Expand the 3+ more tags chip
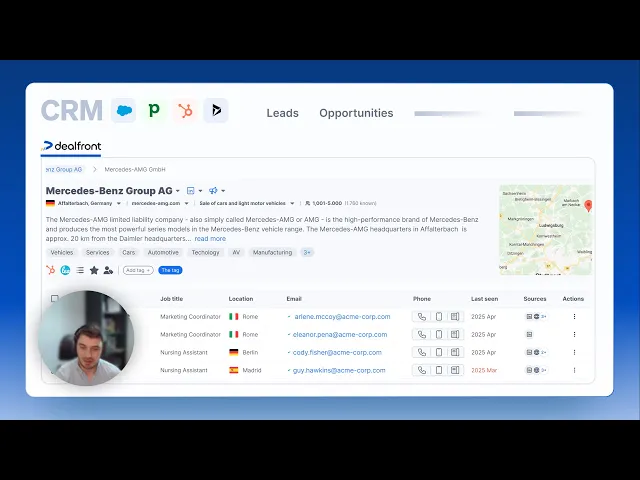640x480 pixels. click(307, 253)
